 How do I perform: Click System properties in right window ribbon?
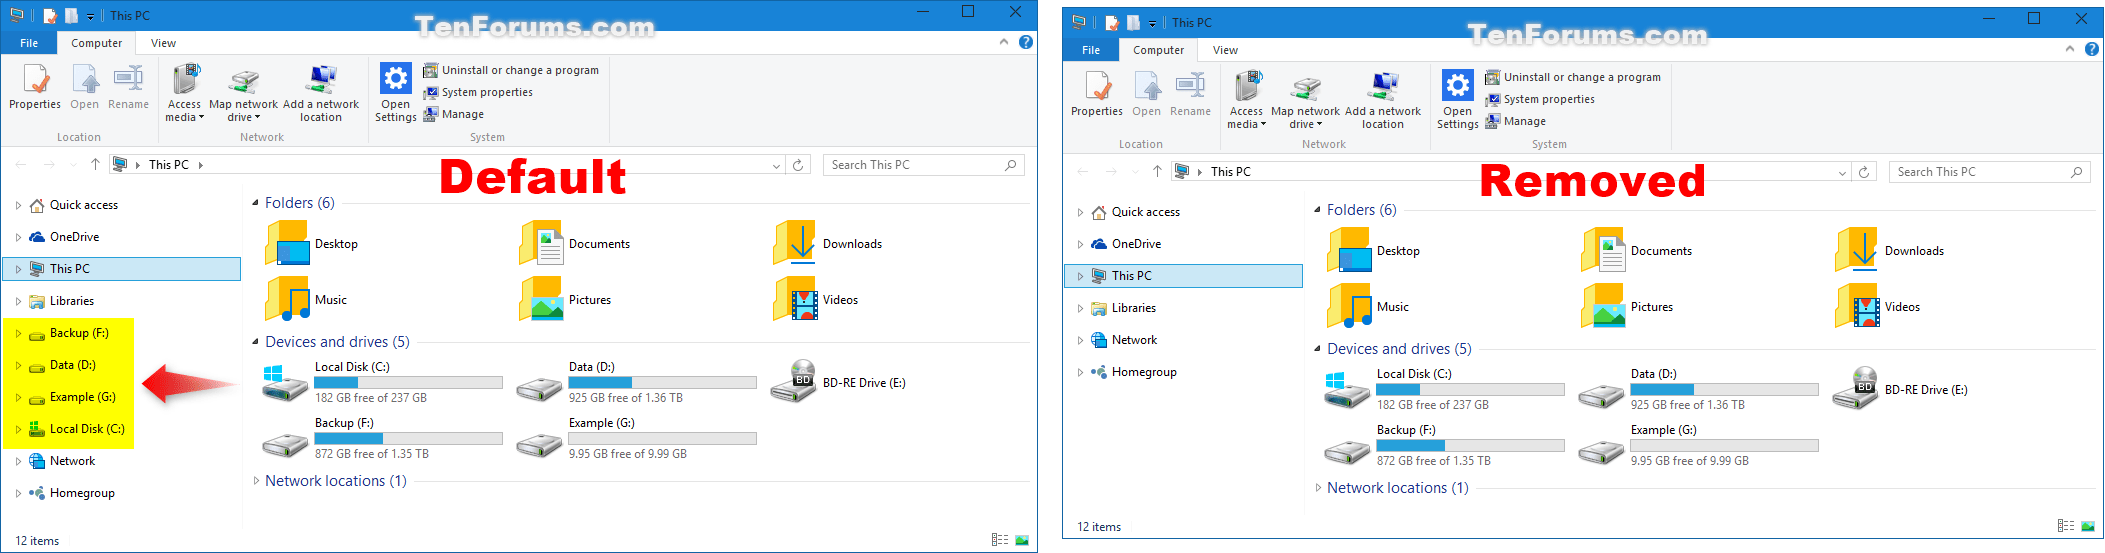(1540, 99)
